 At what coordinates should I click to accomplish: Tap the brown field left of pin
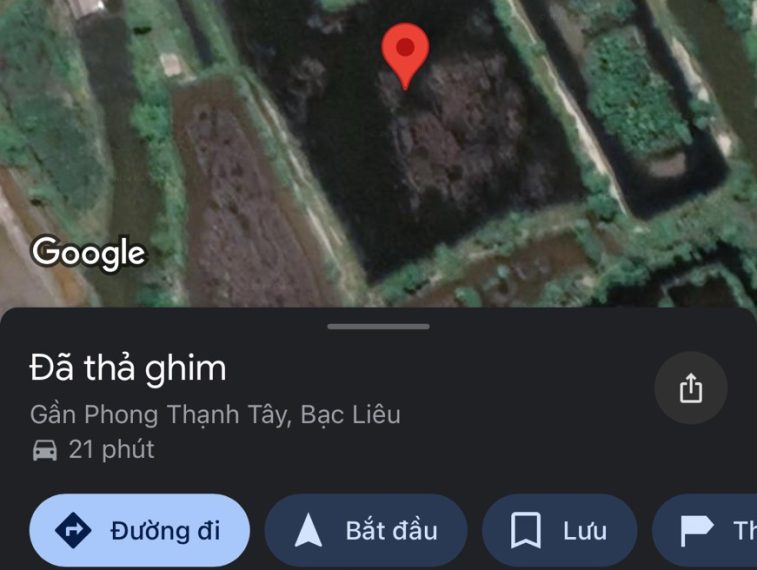(241, 203)
